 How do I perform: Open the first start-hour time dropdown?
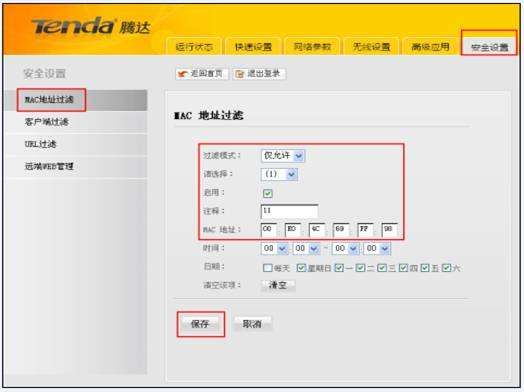pos(274,248)
